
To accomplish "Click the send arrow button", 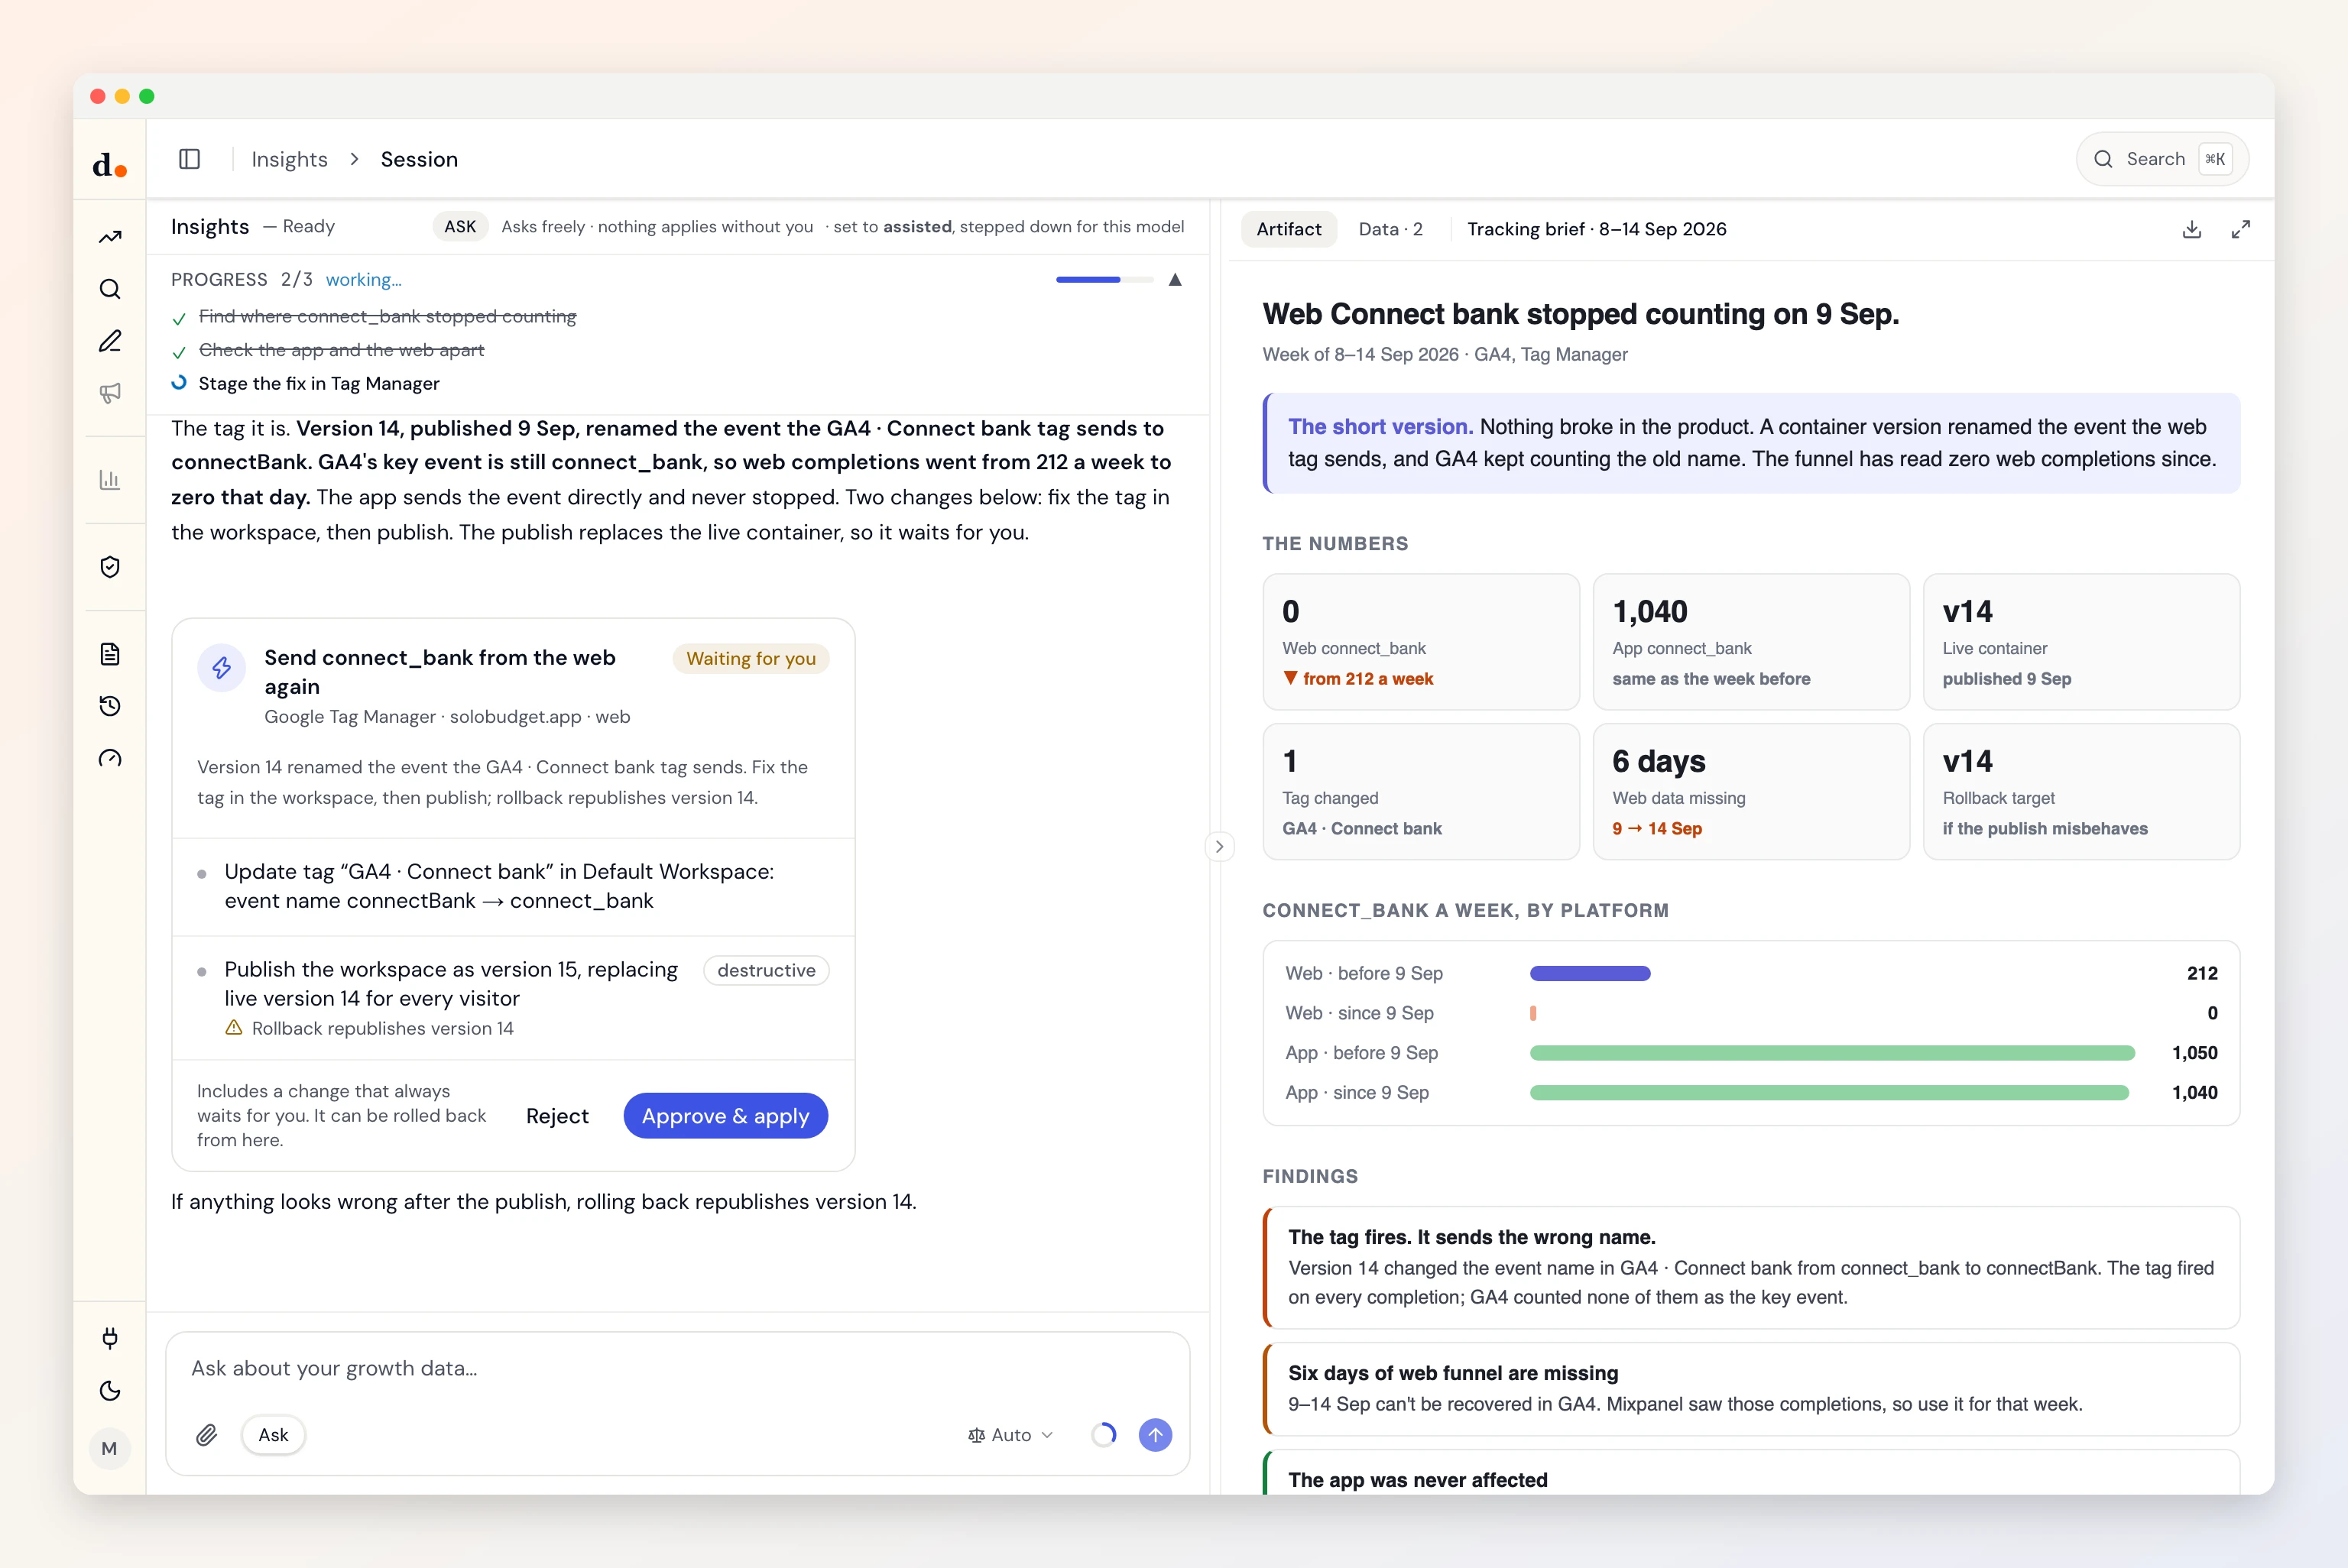I will click(x=1155, y=1435).
